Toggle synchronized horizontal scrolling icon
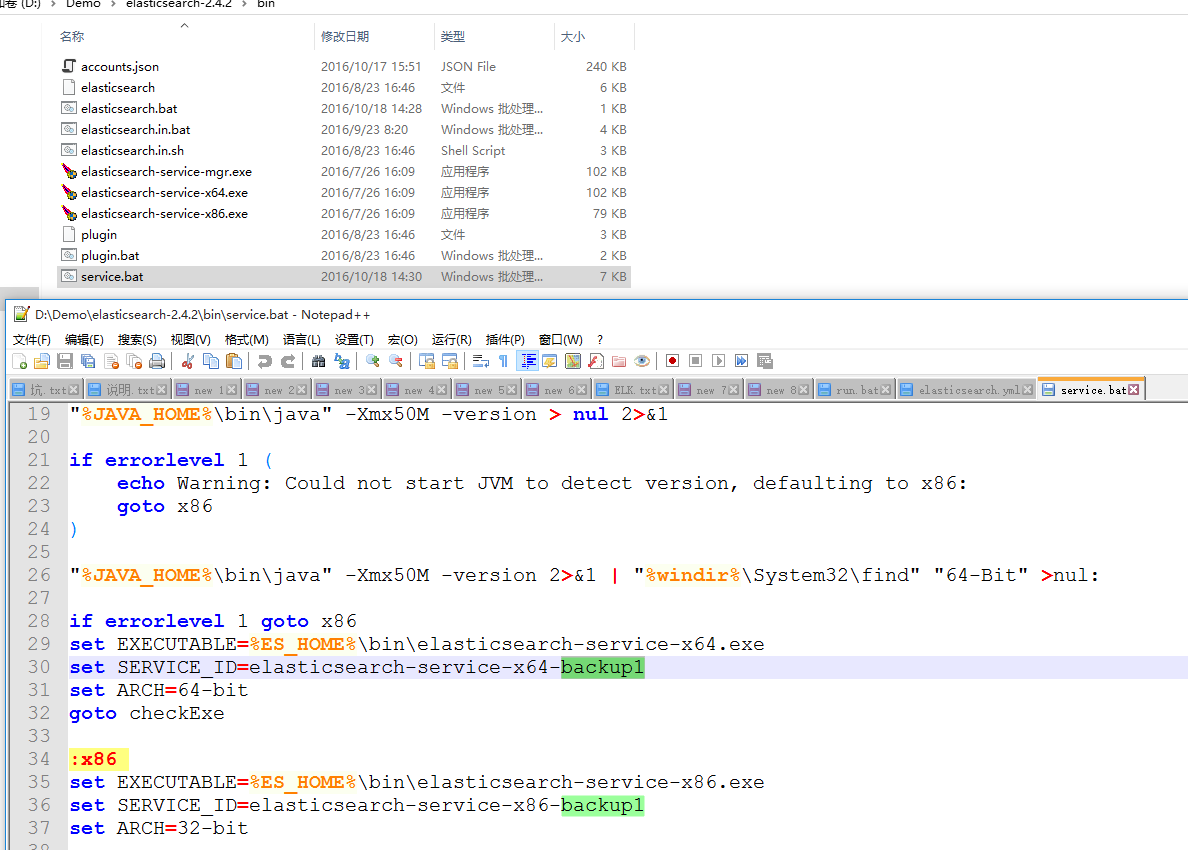 450,361
